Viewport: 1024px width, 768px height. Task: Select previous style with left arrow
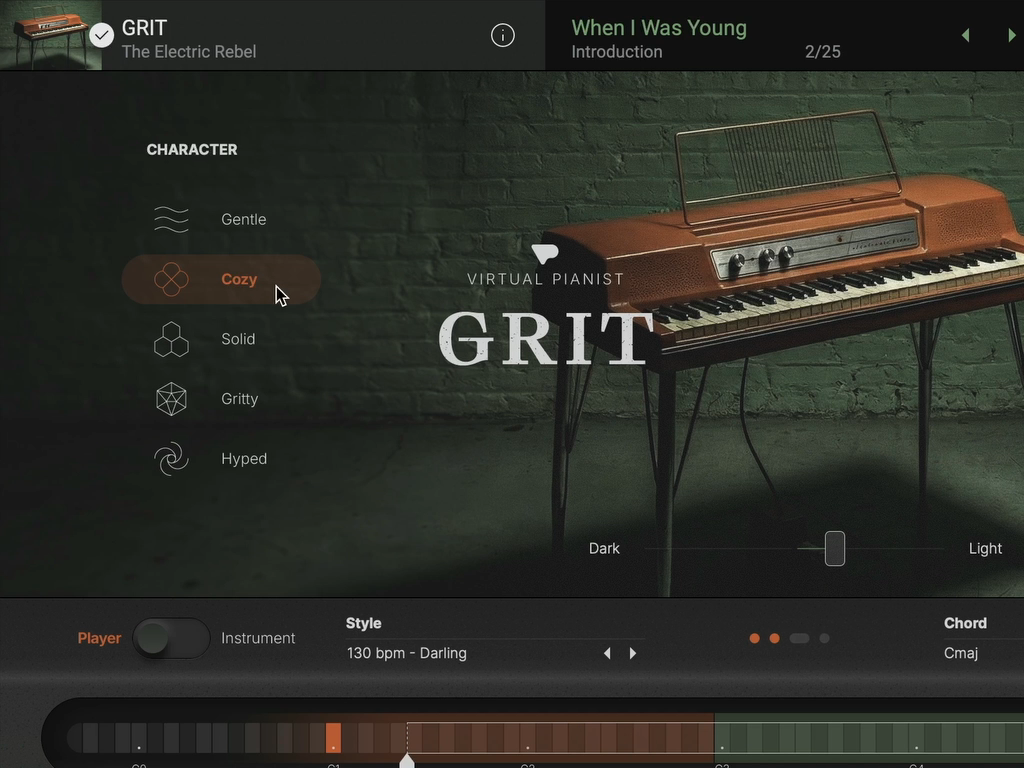click(607, 653)
